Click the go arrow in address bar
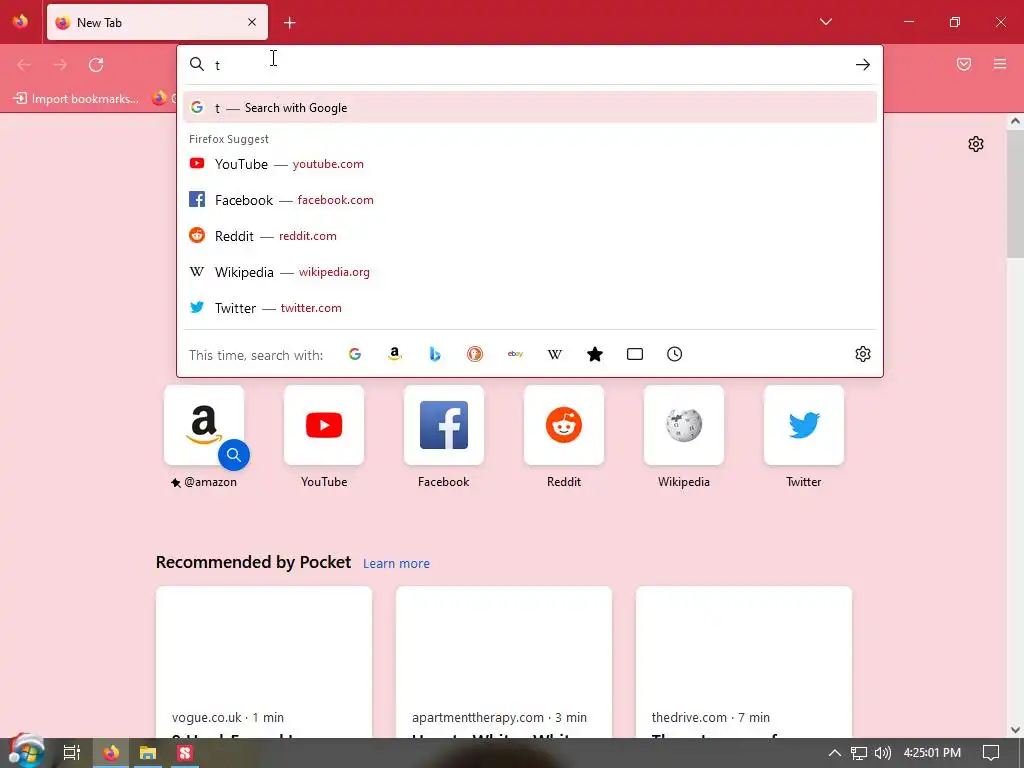This screenshot has height=768, width=1024. point(863,64)
